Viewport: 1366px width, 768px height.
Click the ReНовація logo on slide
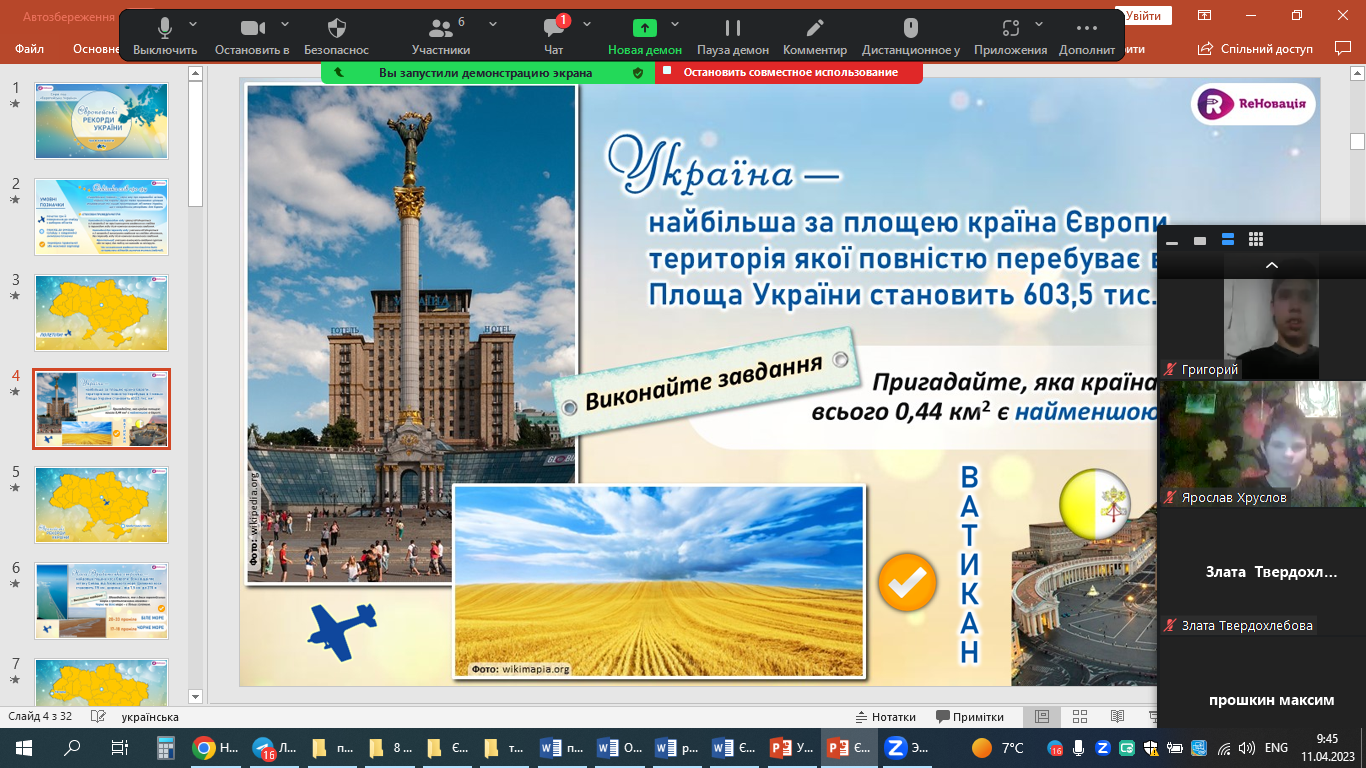(1253, 104)
